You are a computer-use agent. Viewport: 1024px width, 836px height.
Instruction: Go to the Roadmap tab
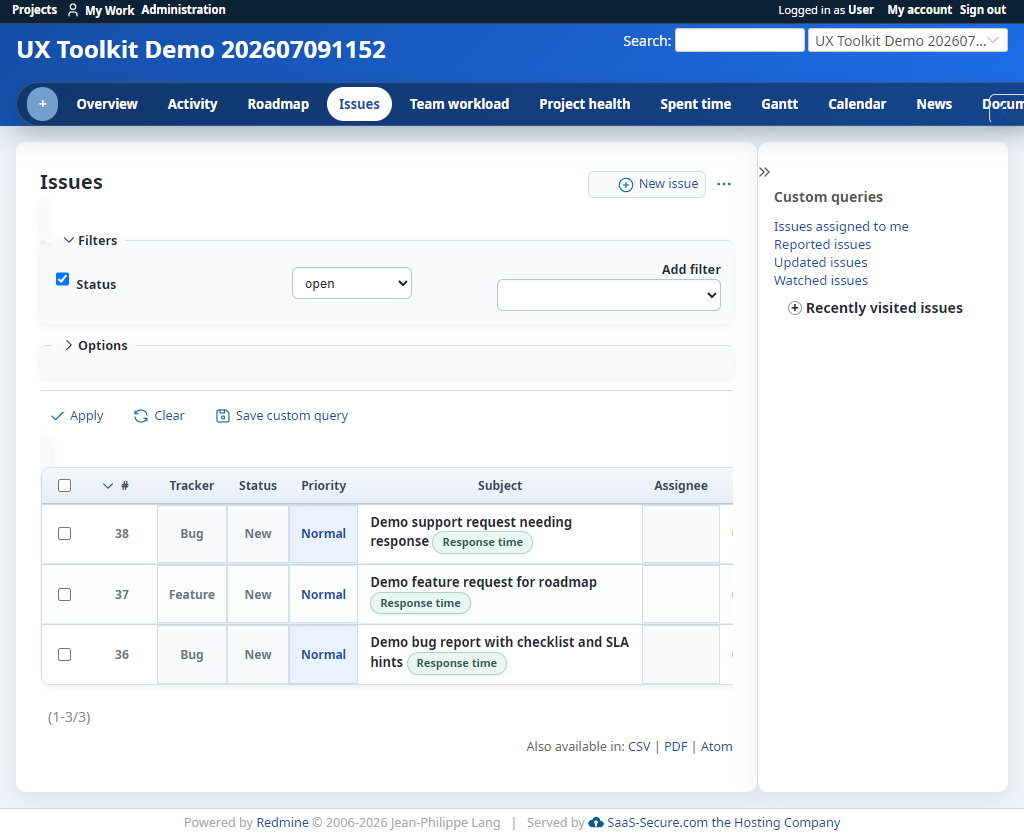(278, 104)
